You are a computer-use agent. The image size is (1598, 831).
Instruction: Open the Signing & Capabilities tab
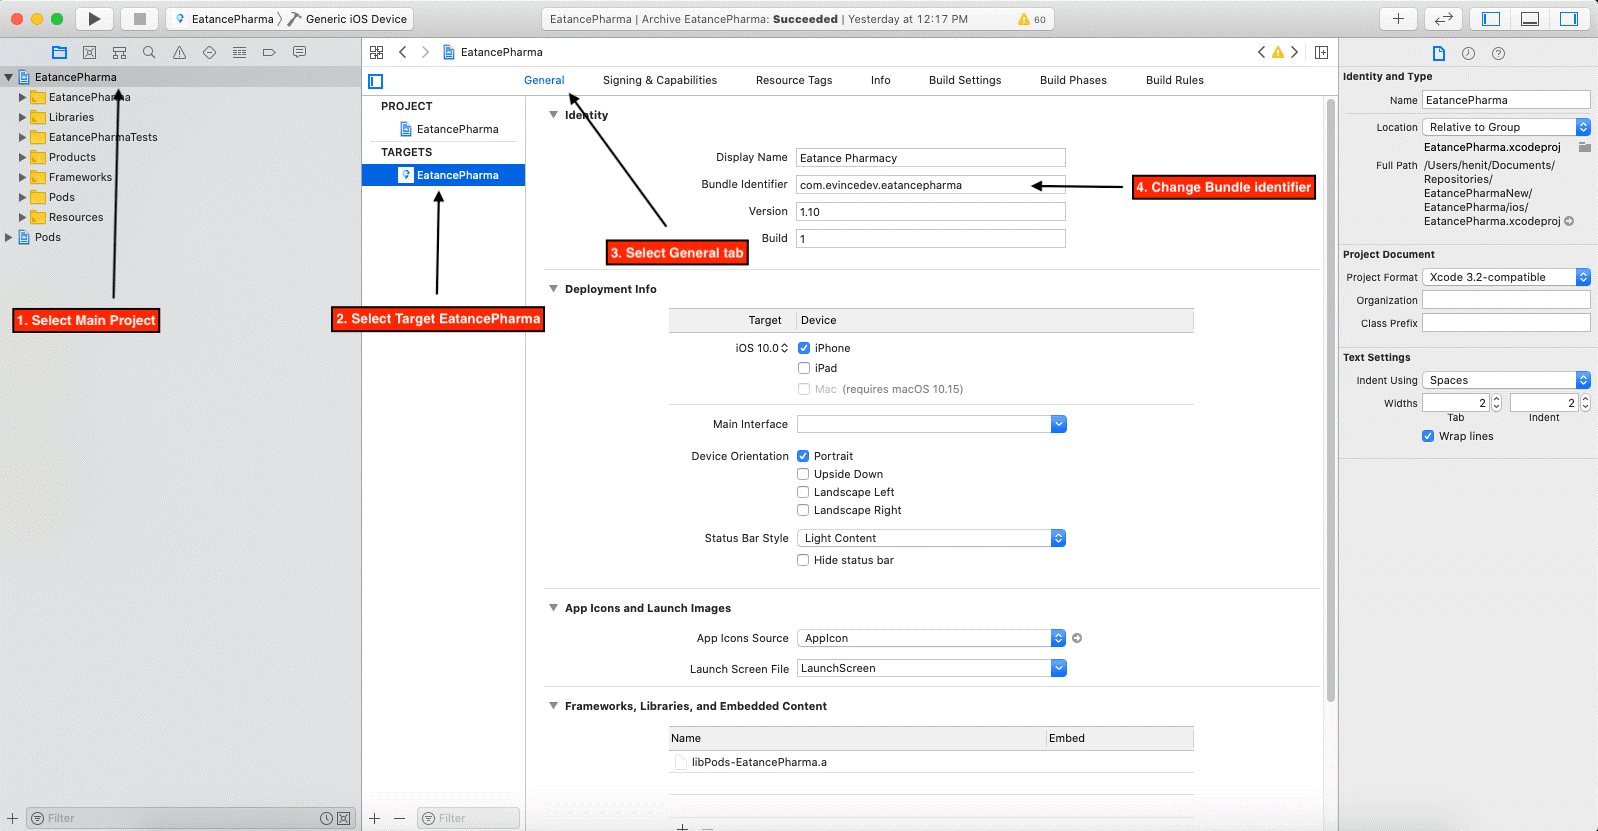(659, 80)
